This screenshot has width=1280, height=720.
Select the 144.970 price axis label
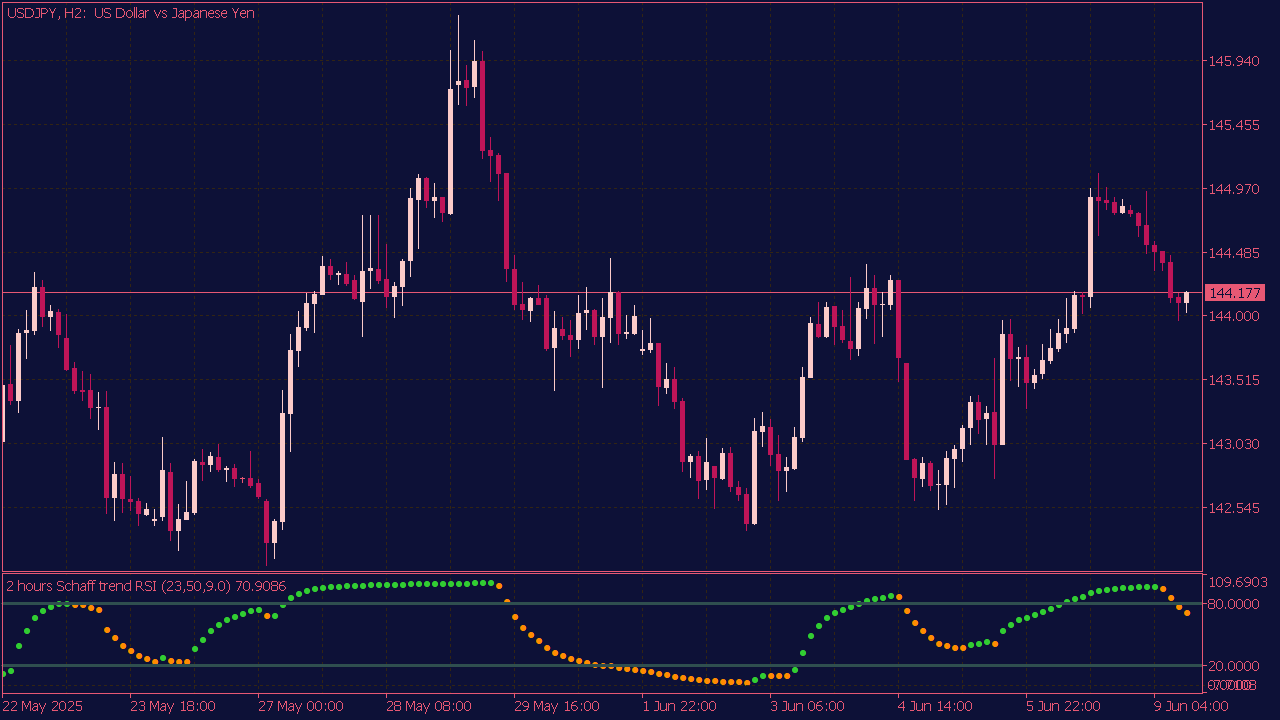(x=1234, y=189)
